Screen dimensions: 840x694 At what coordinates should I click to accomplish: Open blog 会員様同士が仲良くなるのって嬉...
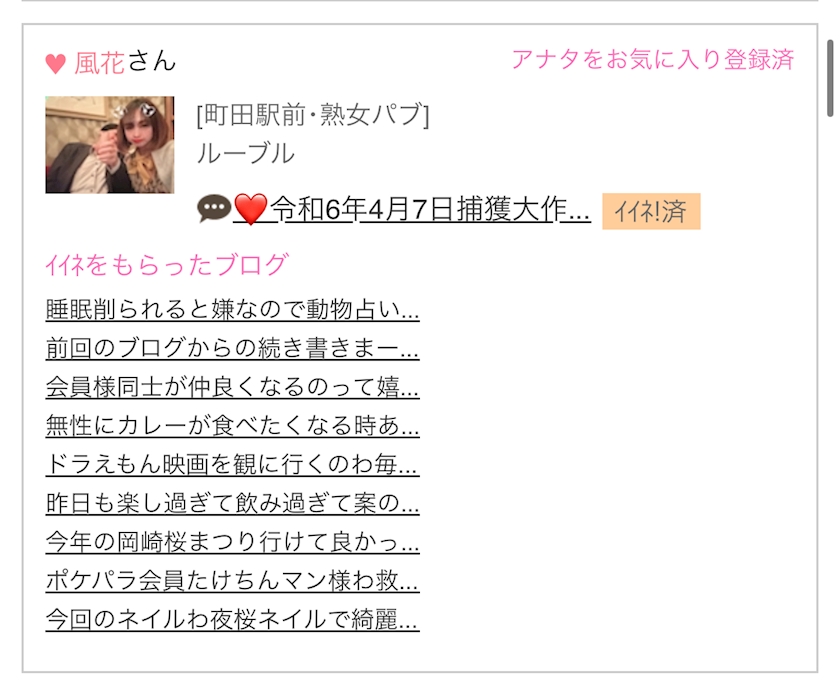click(232, 386)
